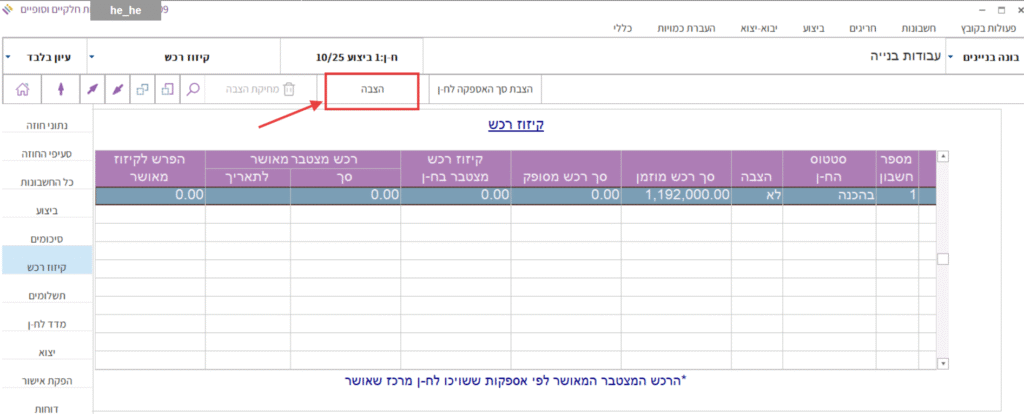Open the סיכומים side tab
The image size is (1024, 414).
(46, 240)
